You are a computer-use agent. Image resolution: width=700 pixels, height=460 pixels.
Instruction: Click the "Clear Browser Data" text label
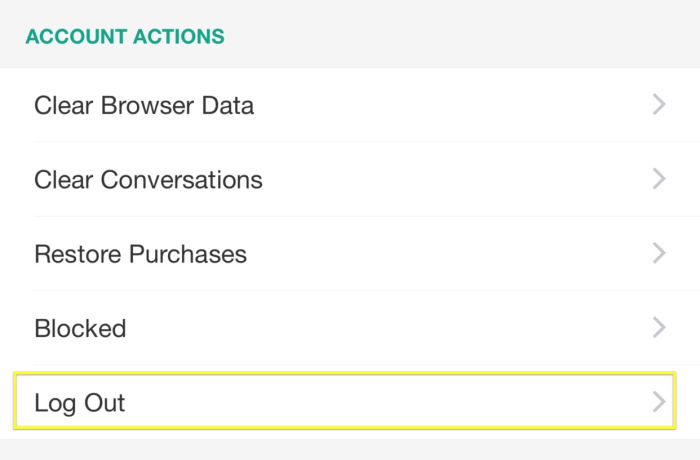click(x=144, y=105)
